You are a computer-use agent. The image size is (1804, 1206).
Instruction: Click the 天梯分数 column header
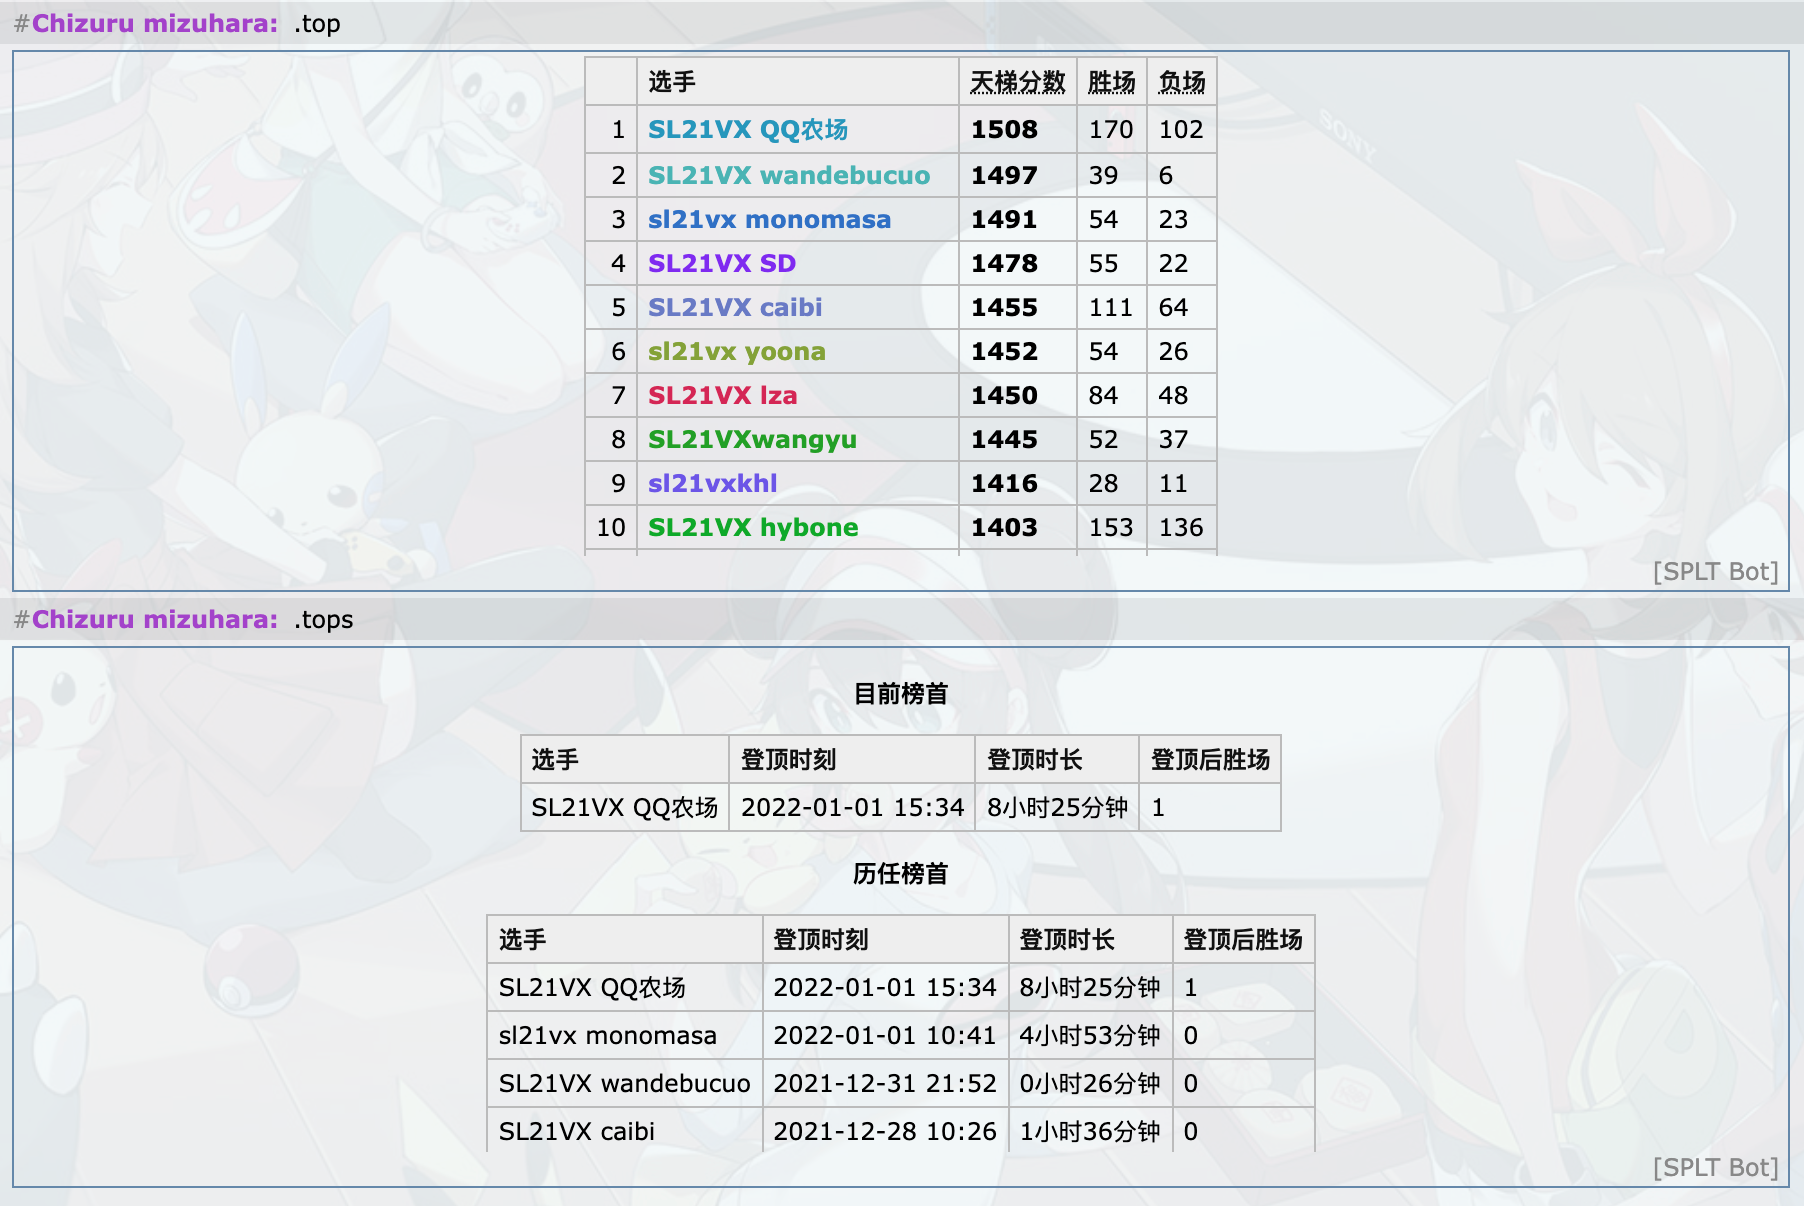[x=1017, y=82]
